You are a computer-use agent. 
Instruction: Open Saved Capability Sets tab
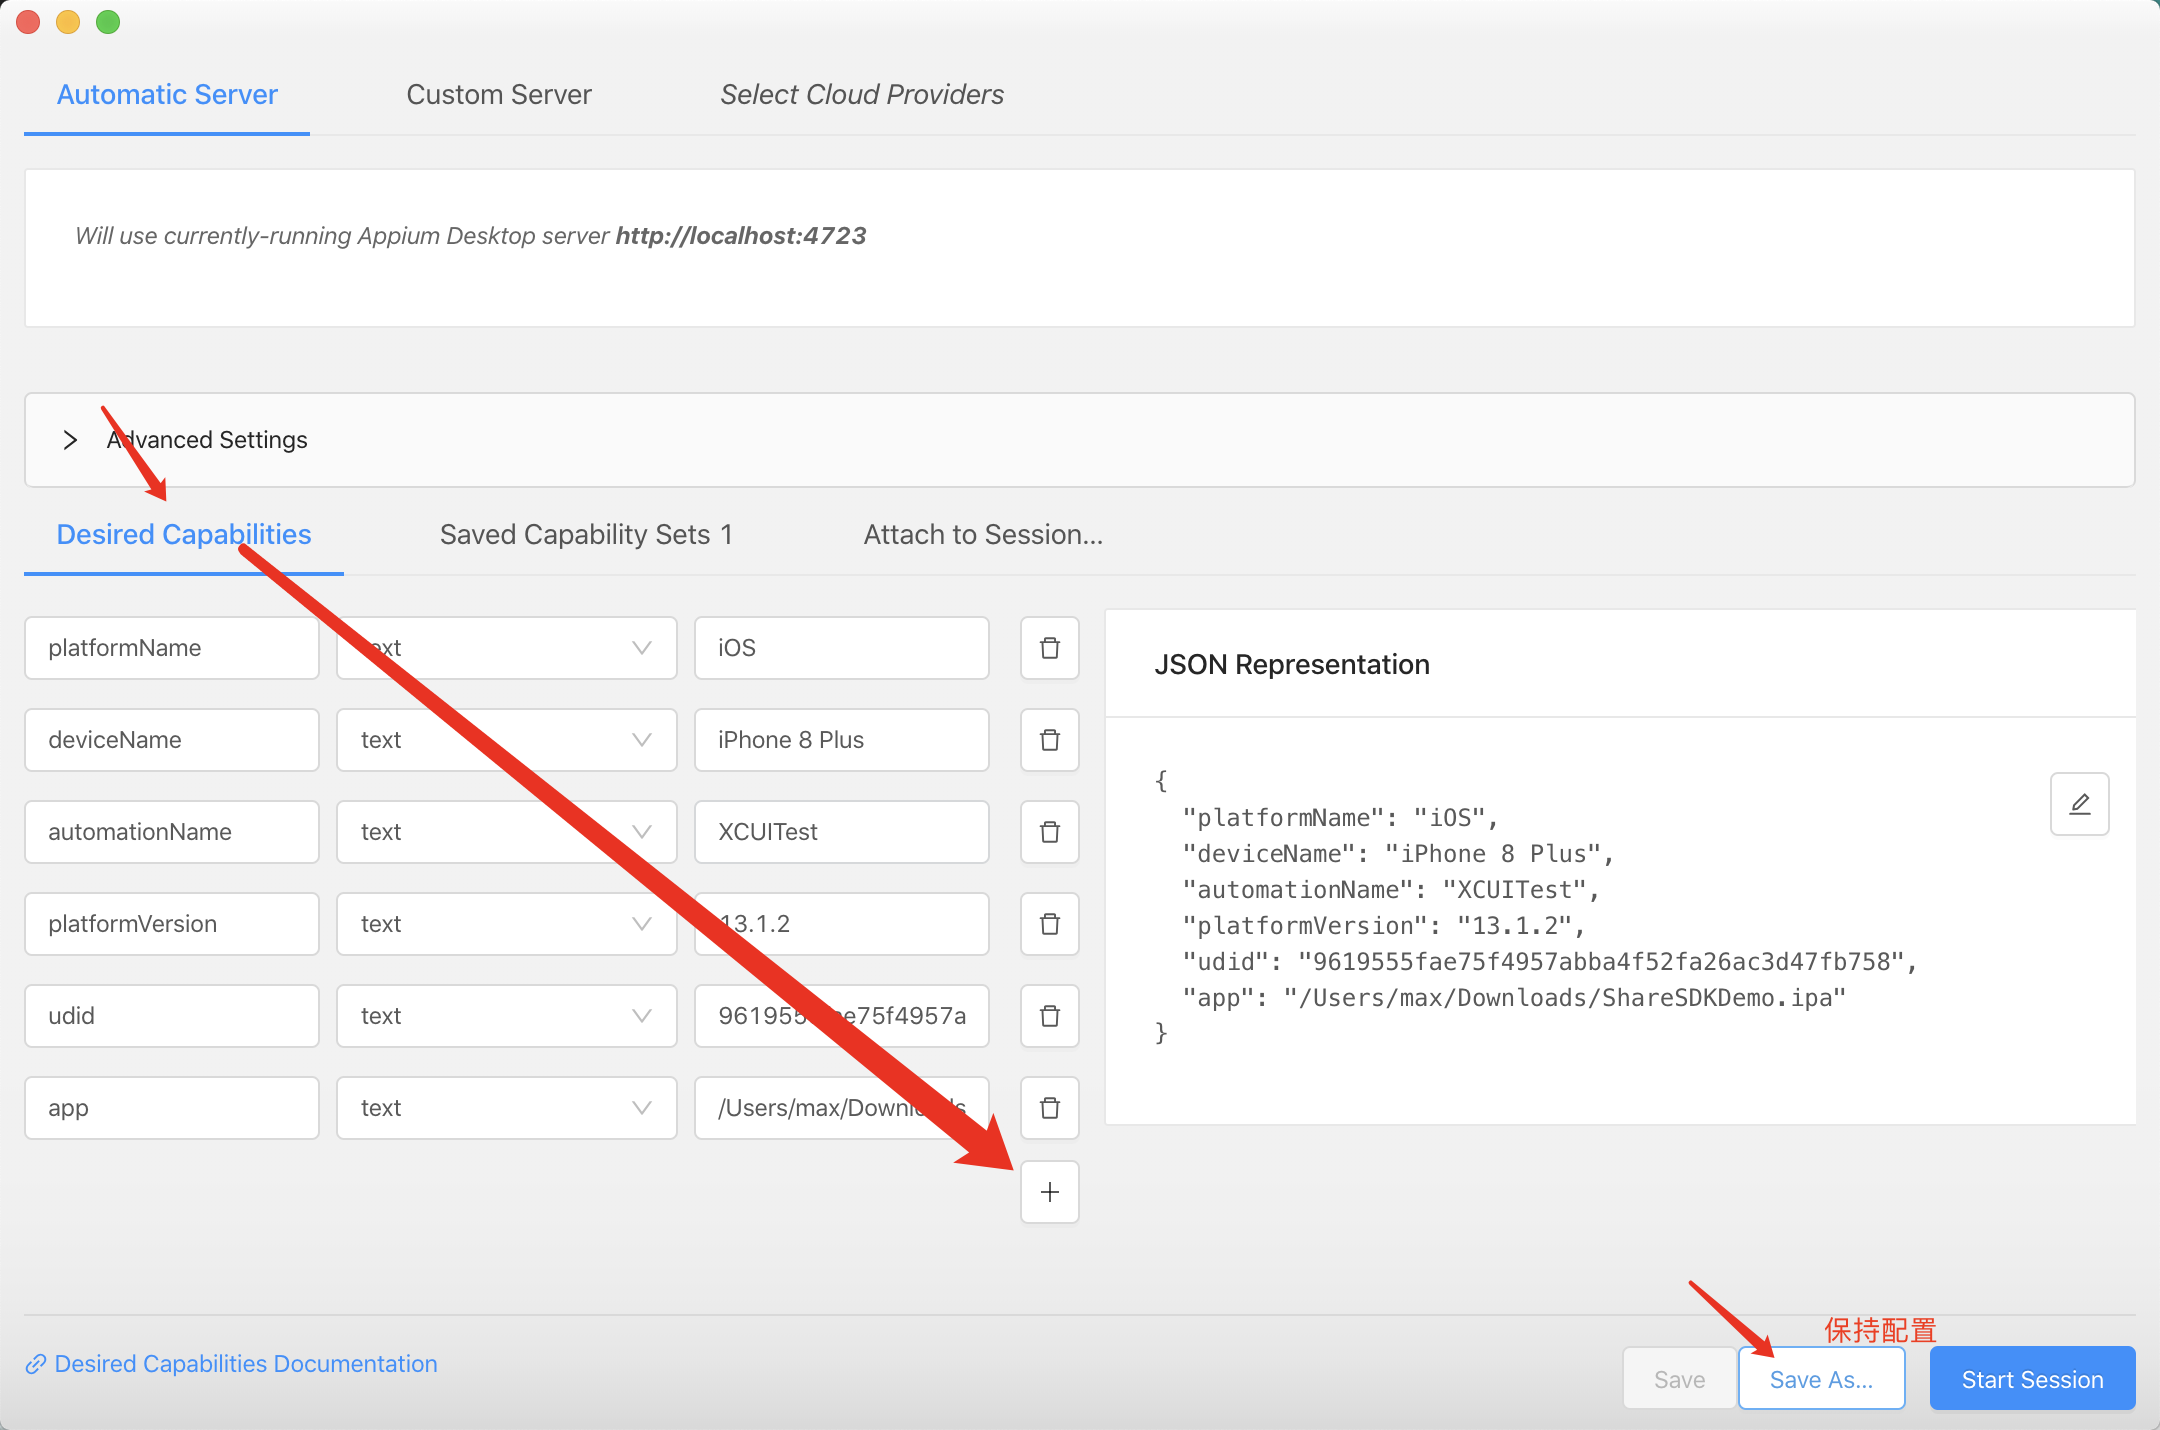pos(586,535)
